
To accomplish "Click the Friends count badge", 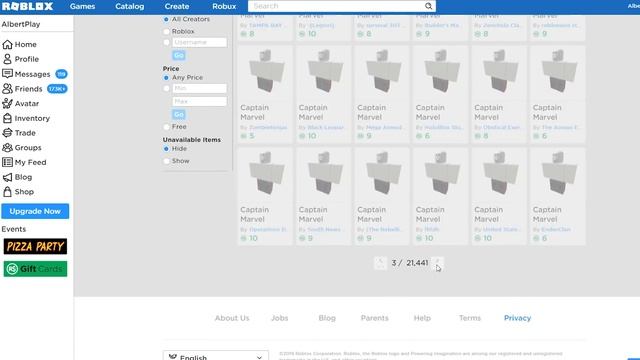I will pos(57,89).
